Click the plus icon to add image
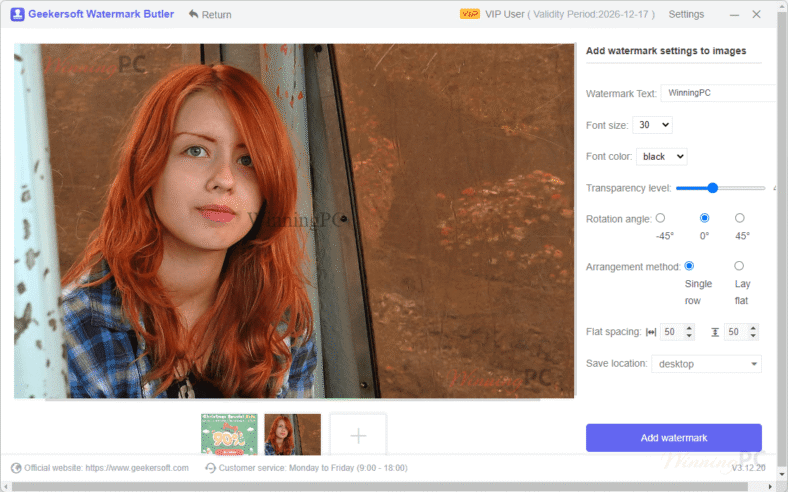 click(358, 435)
